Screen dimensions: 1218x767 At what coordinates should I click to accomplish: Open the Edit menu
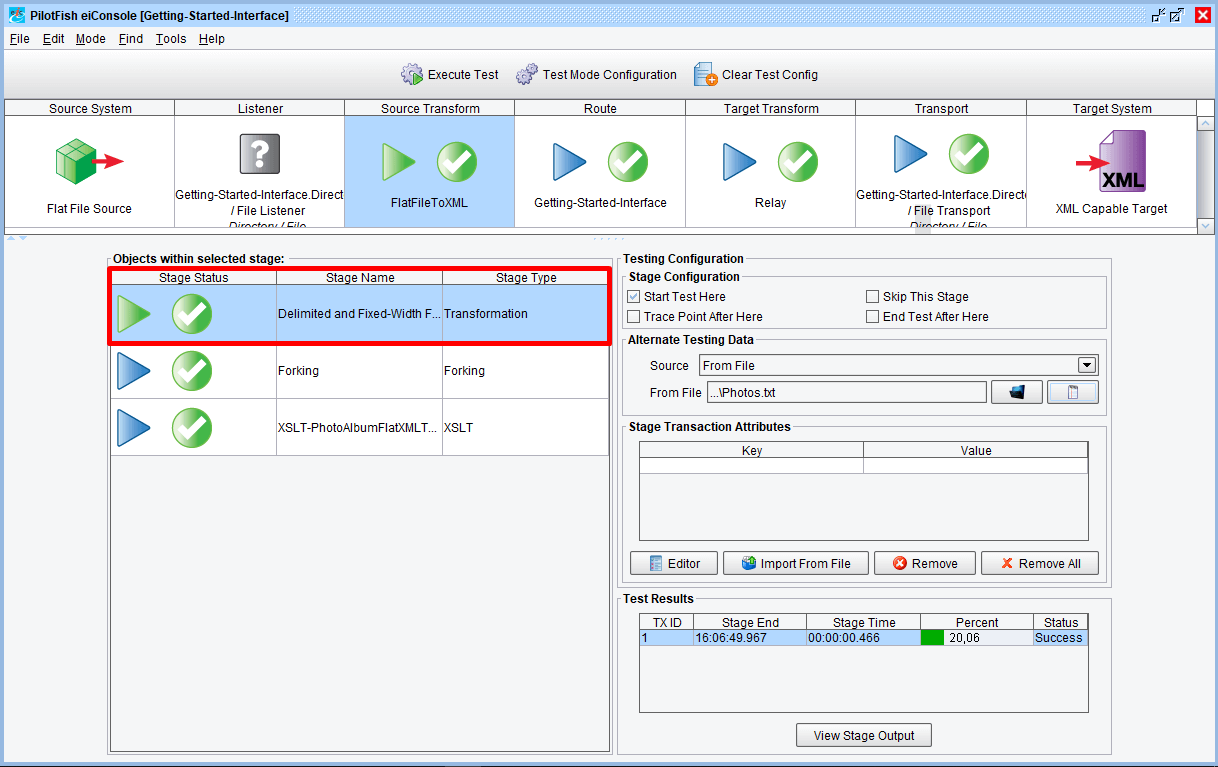53,39
